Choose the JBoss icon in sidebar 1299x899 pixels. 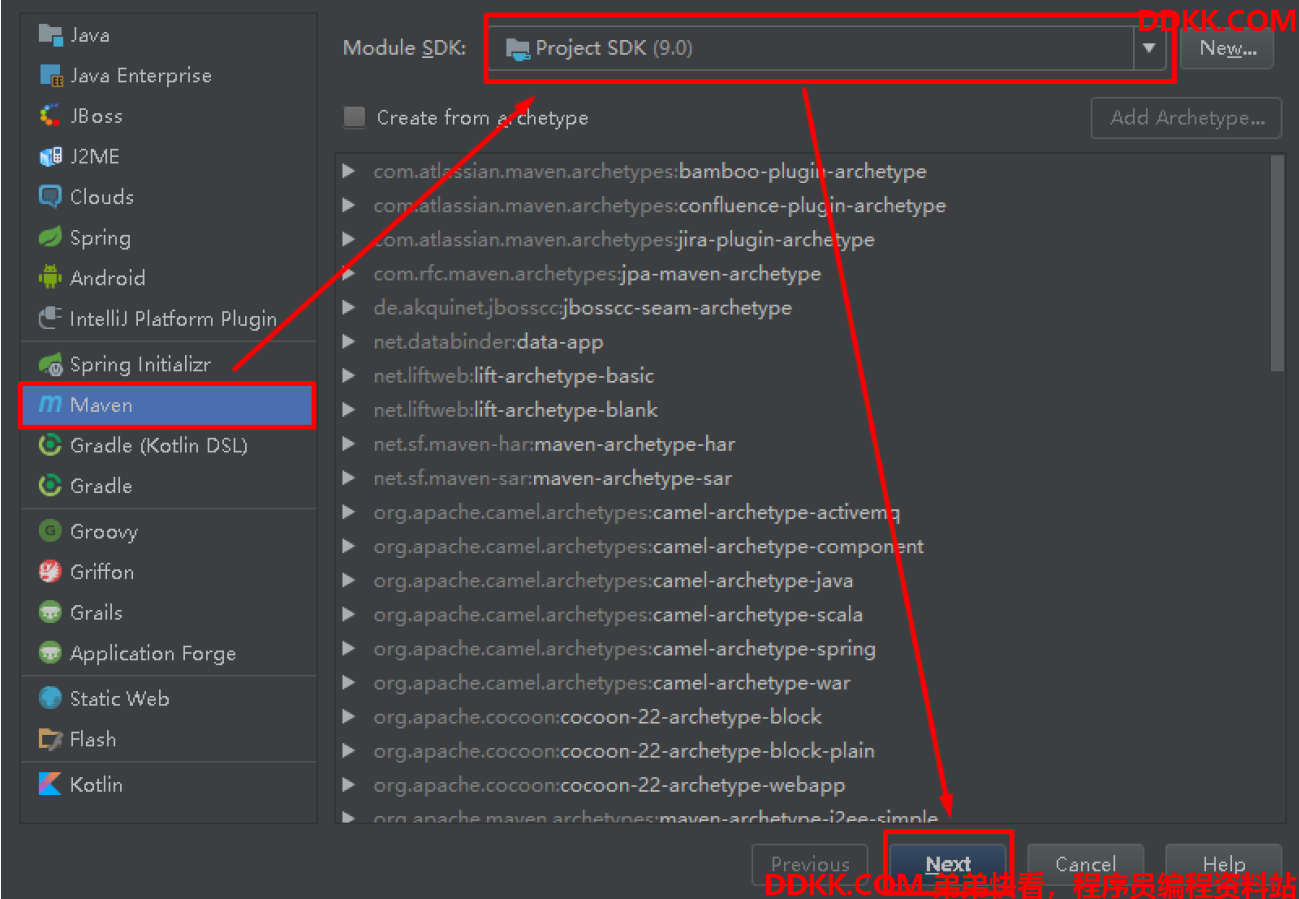(50, 116)
